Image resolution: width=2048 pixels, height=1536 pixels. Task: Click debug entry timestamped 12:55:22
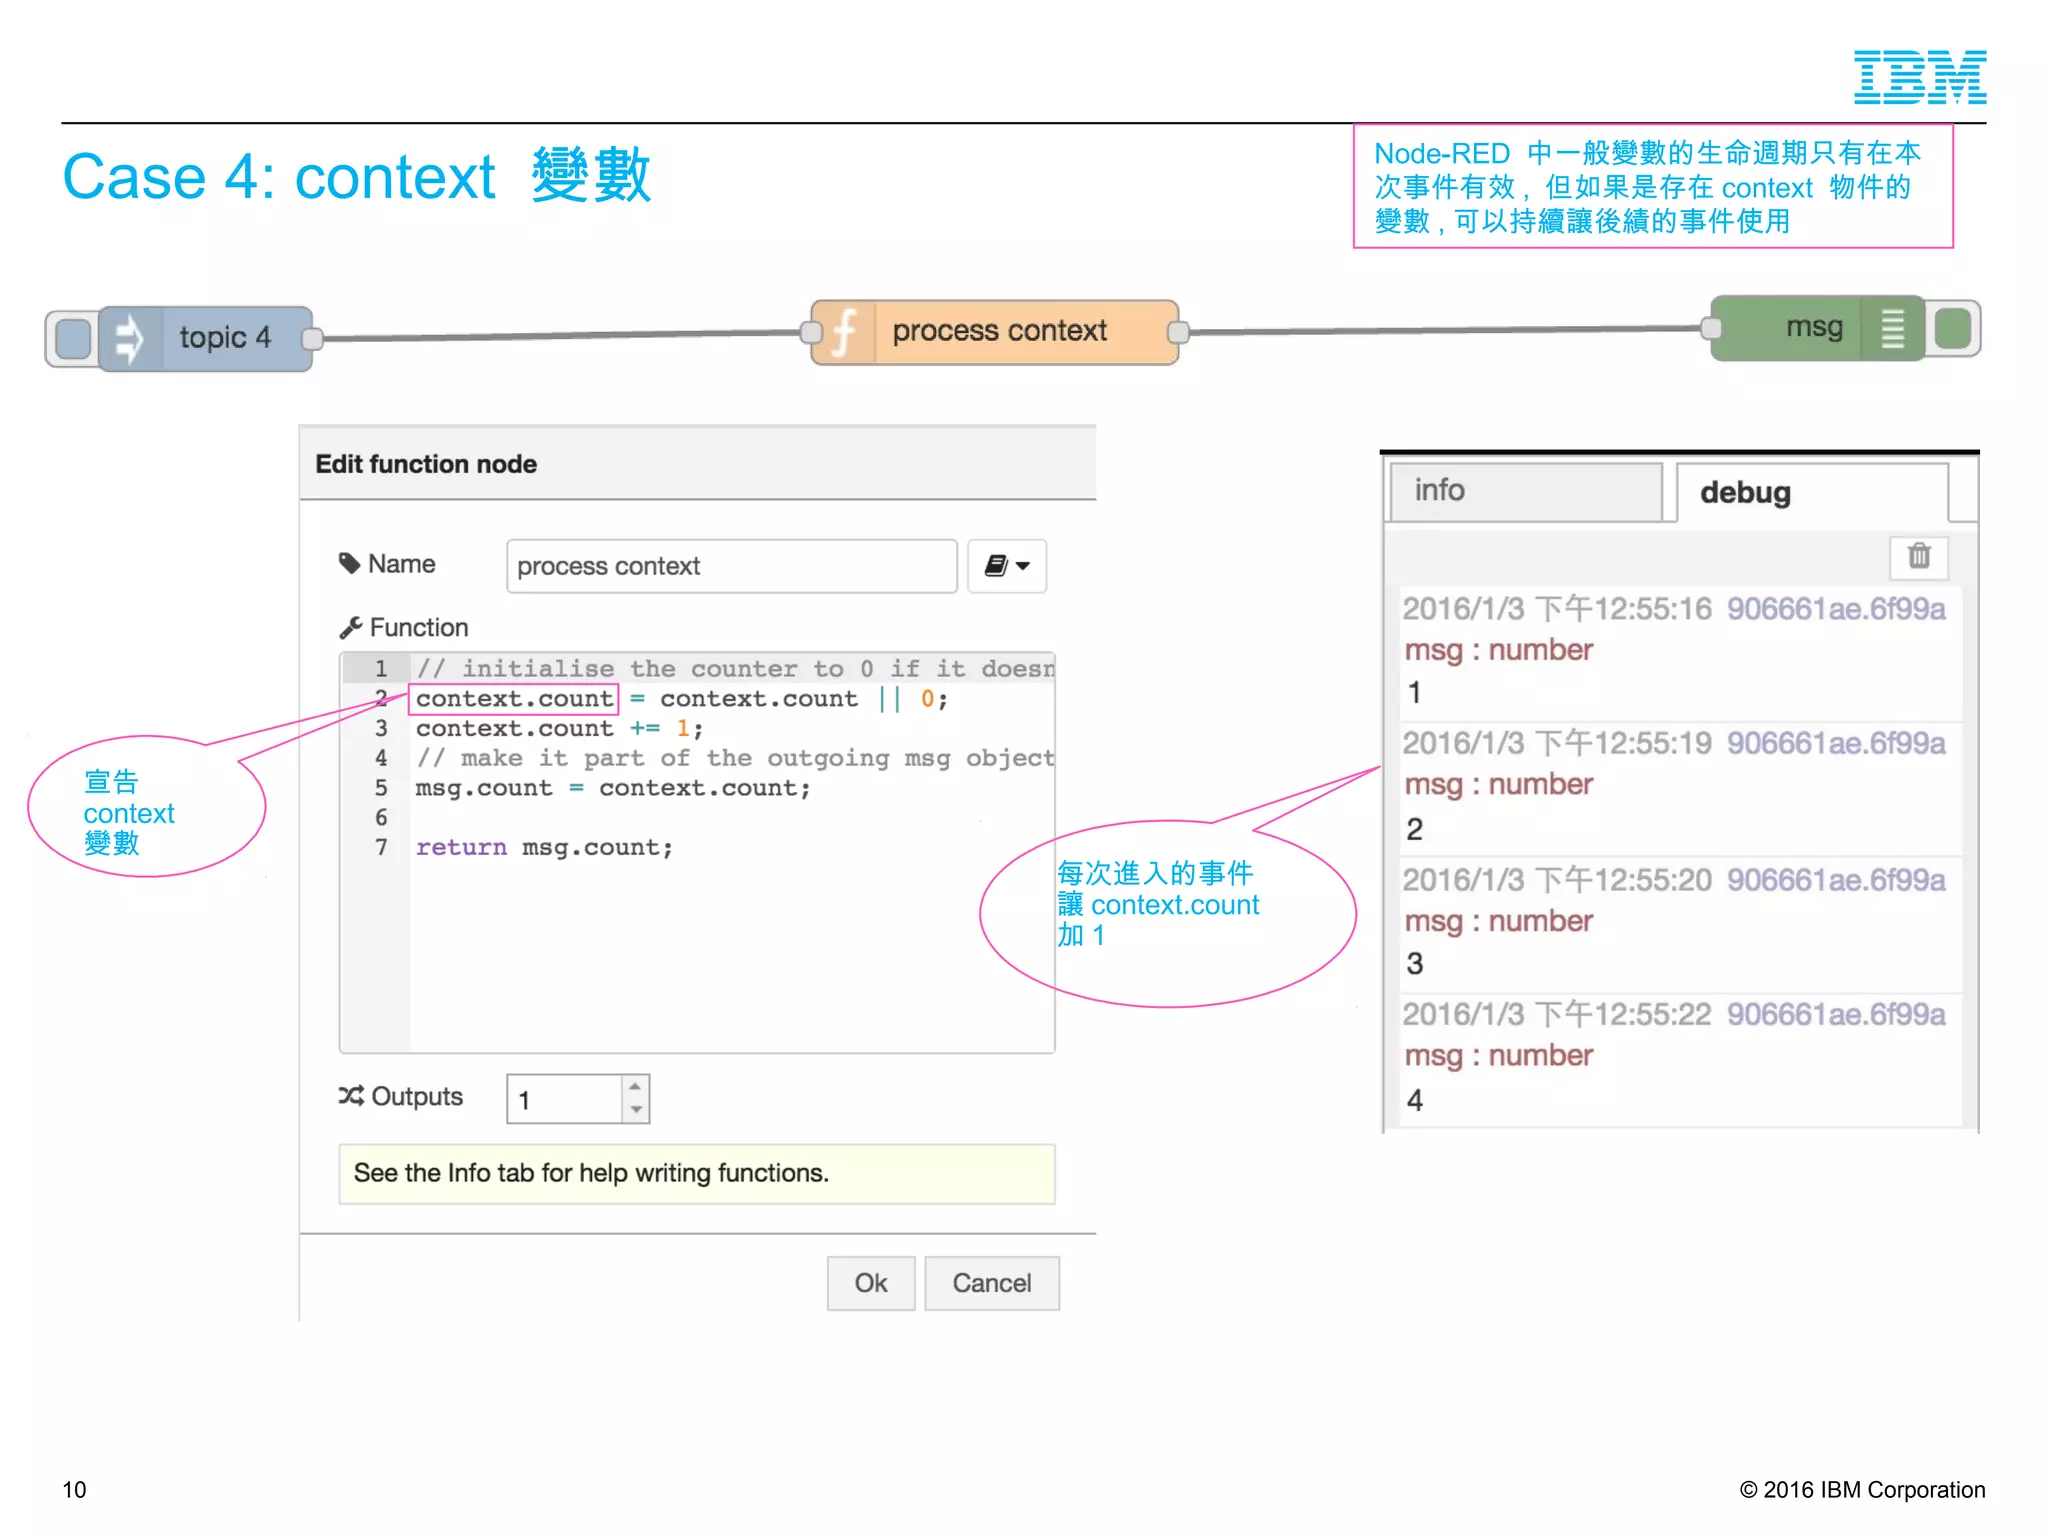pyautogui.click(x=1679, y=1059)
